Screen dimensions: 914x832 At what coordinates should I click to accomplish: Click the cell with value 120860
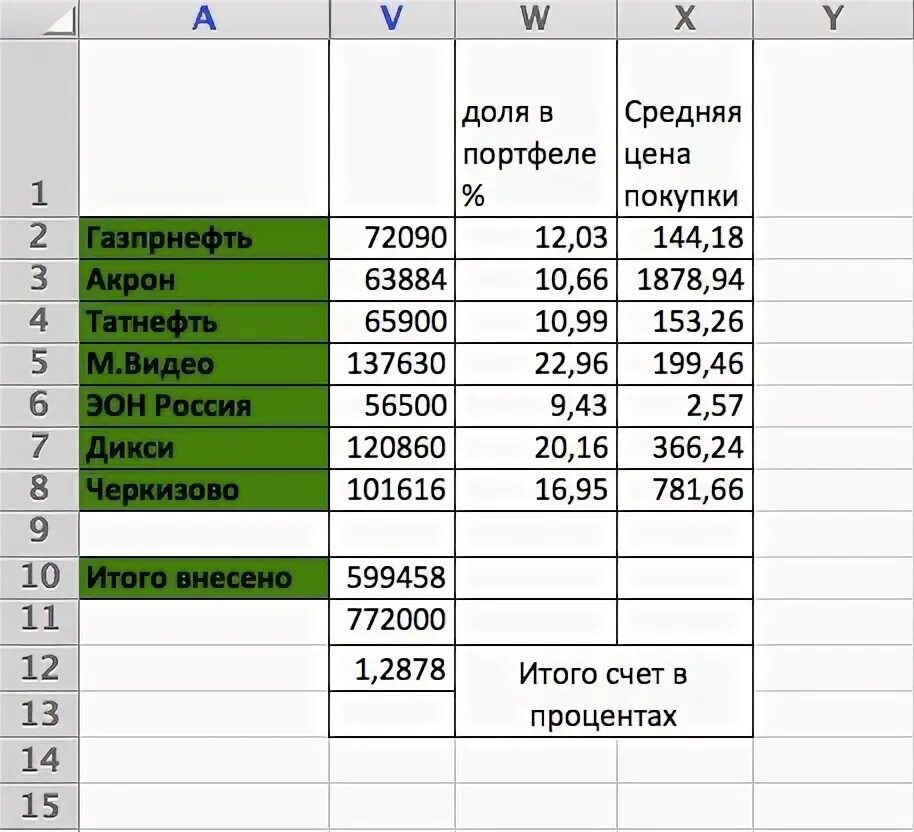(x=392, y=447)
